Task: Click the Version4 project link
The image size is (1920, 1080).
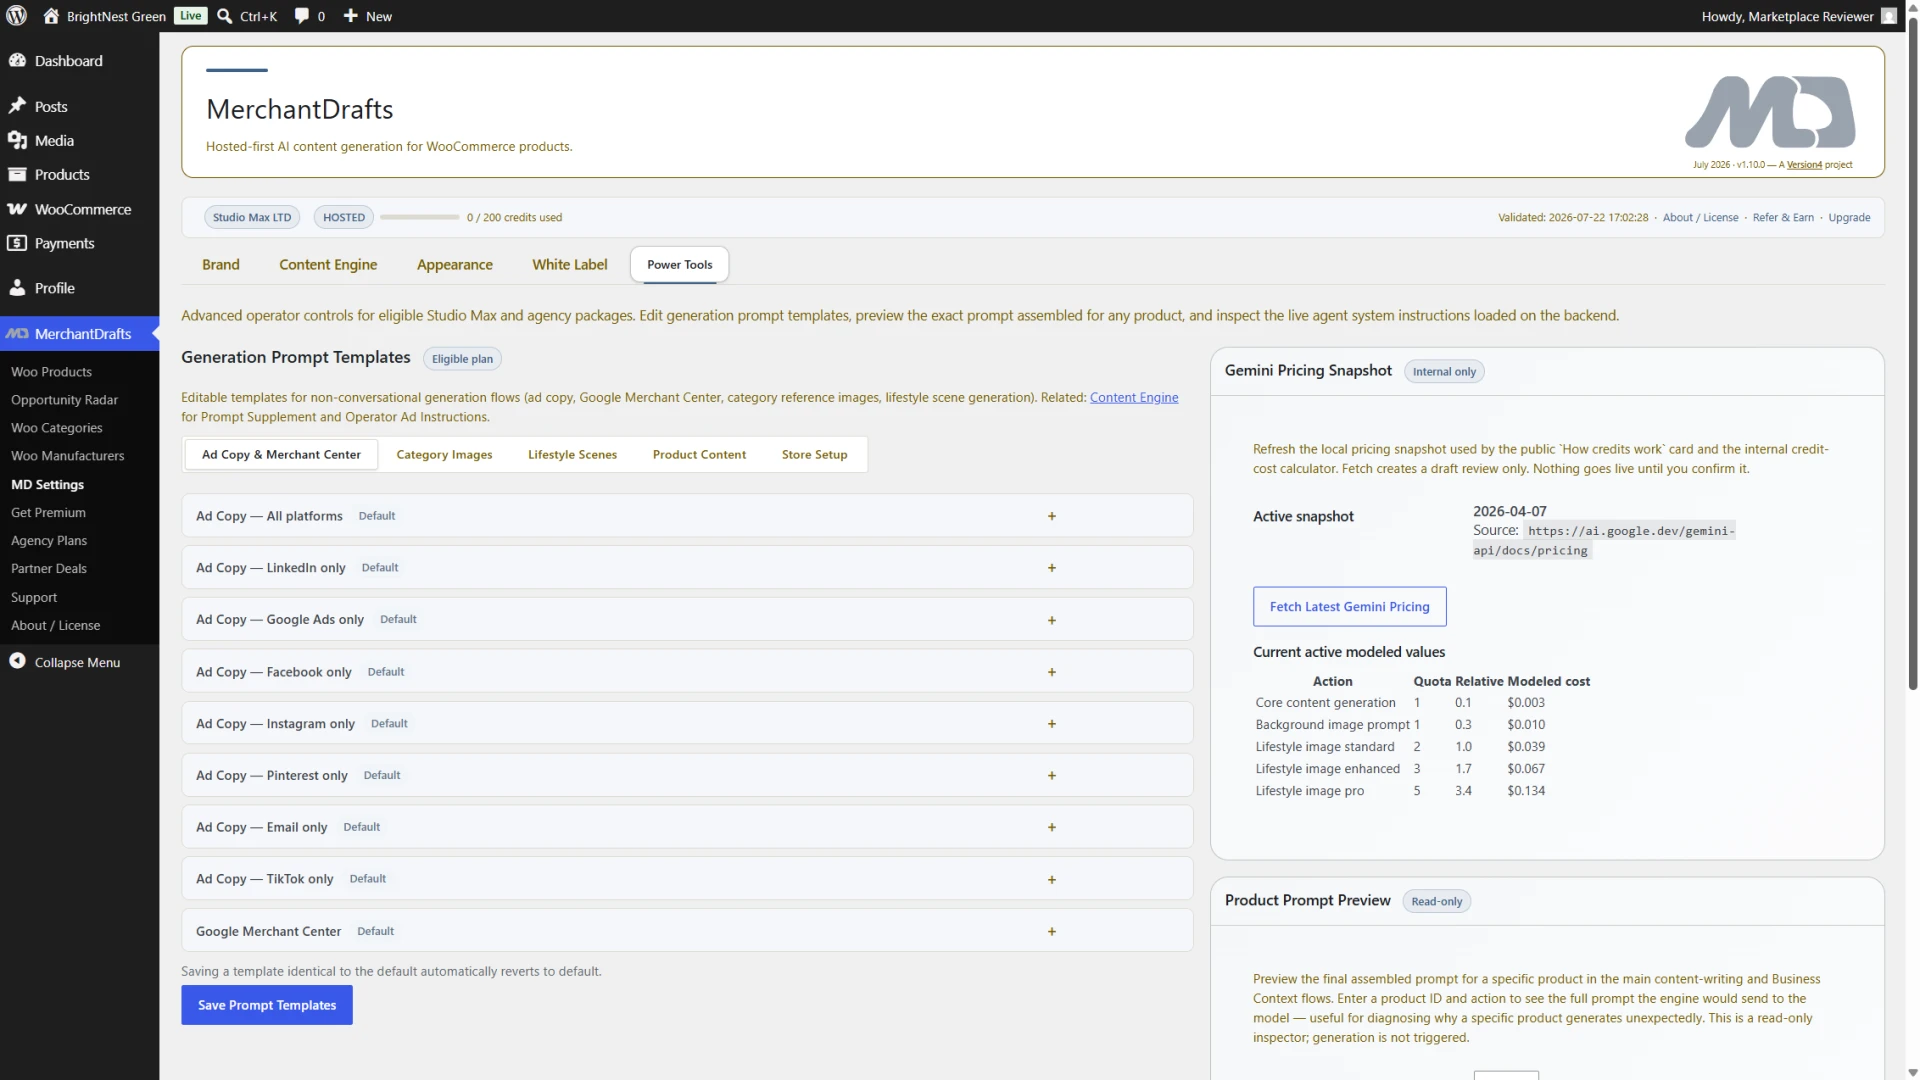Action: pos(1804,165)
